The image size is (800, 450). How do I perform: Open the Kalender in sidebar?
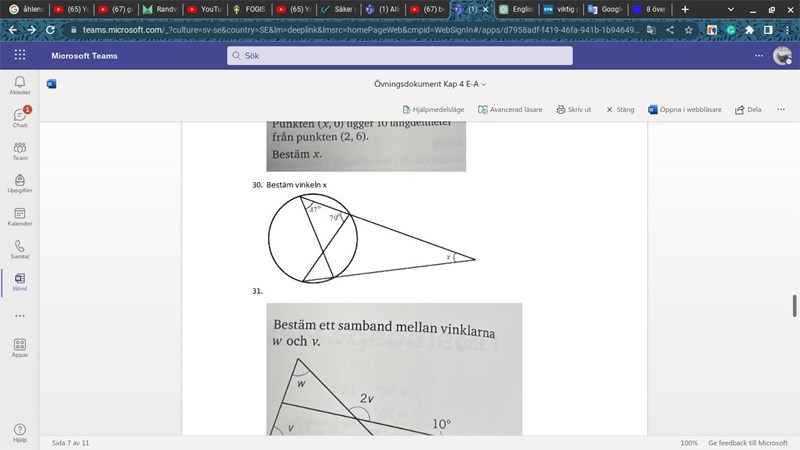click(20, 216)
